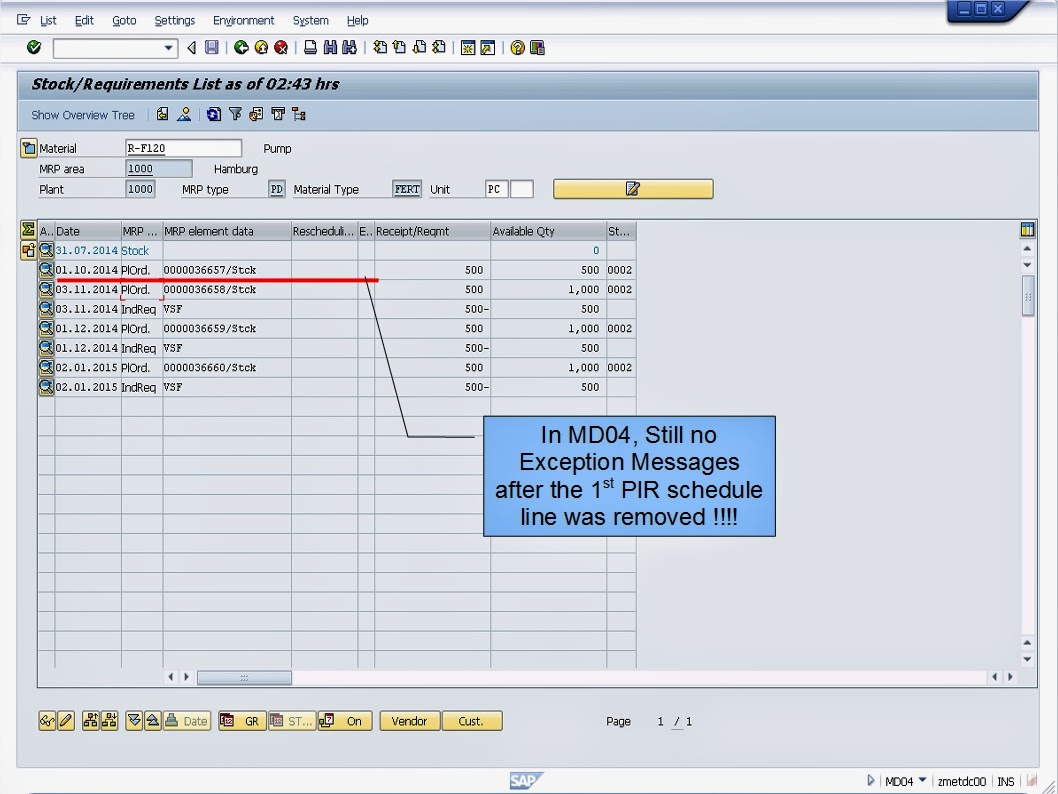The width and height of the screenshot is (1058, 794).
Task: Click the green sum icon above list
Action: tap(28, 230)
